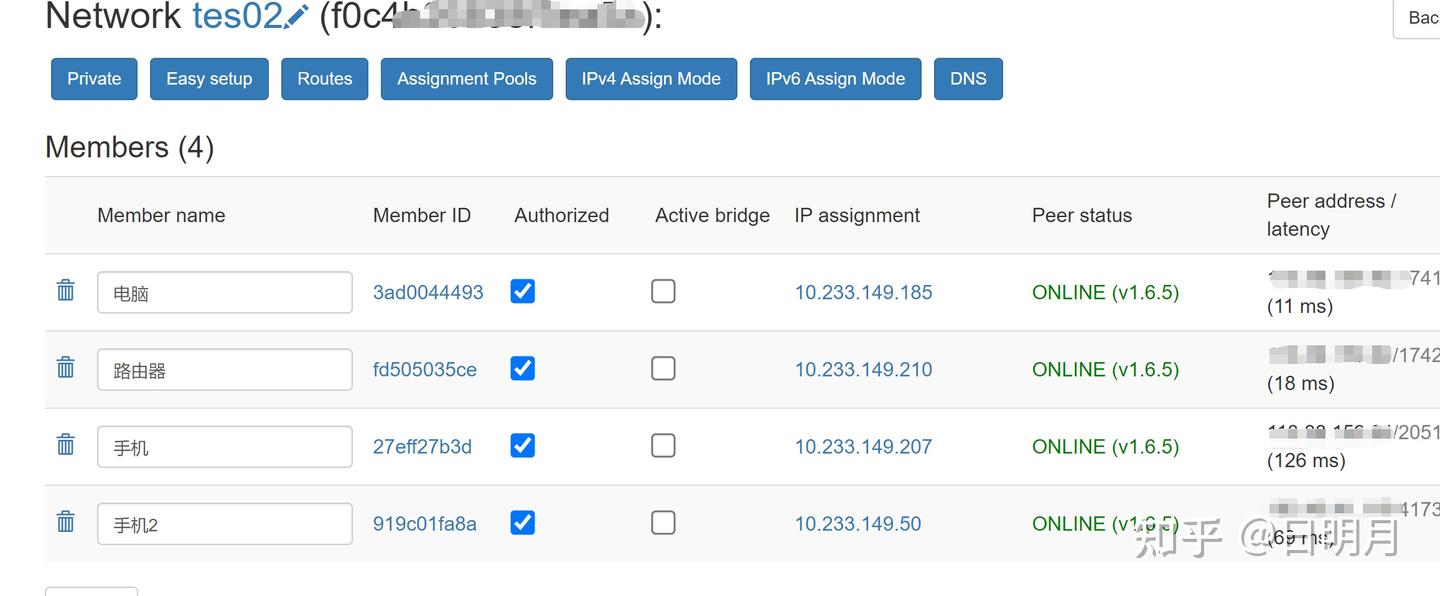The width and height of the screenshot is (1440, 596).
Task: Open member ID 919c01fa8a
Action: pyautogui.click(x=425, y=523)
